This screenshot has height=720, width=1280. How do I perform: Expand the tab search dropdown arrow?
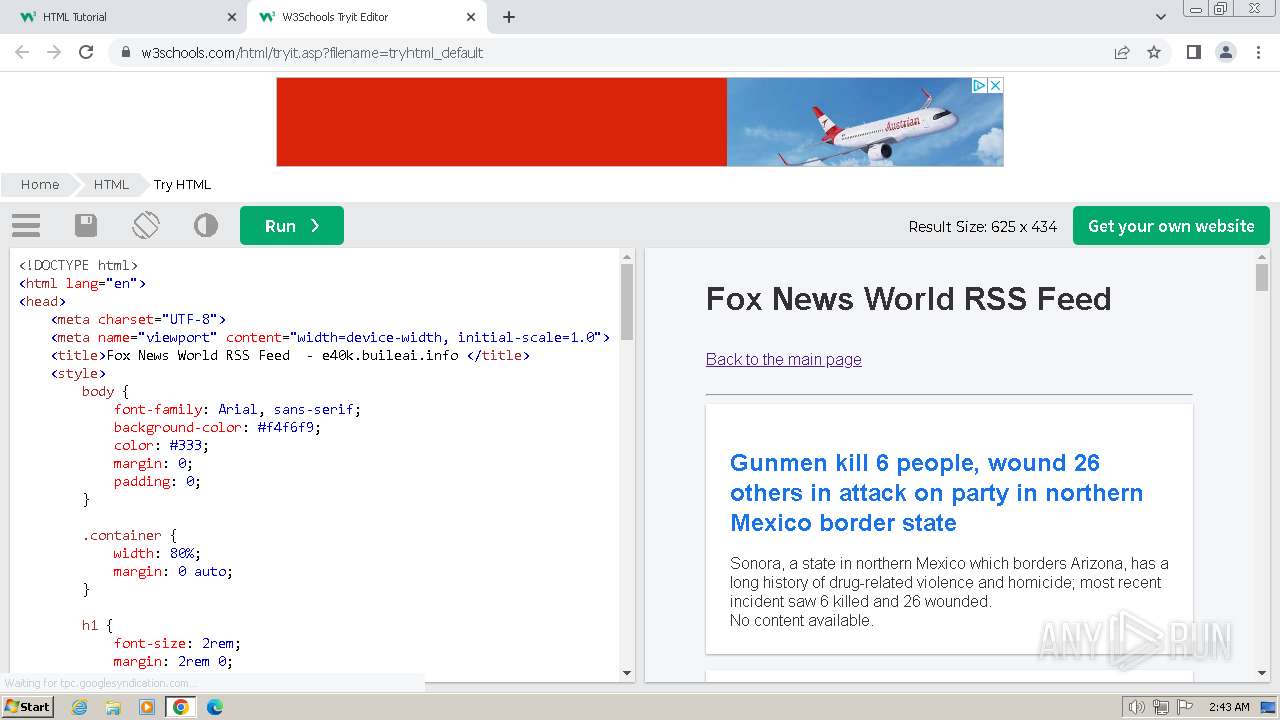click(x=1161, y=17)
